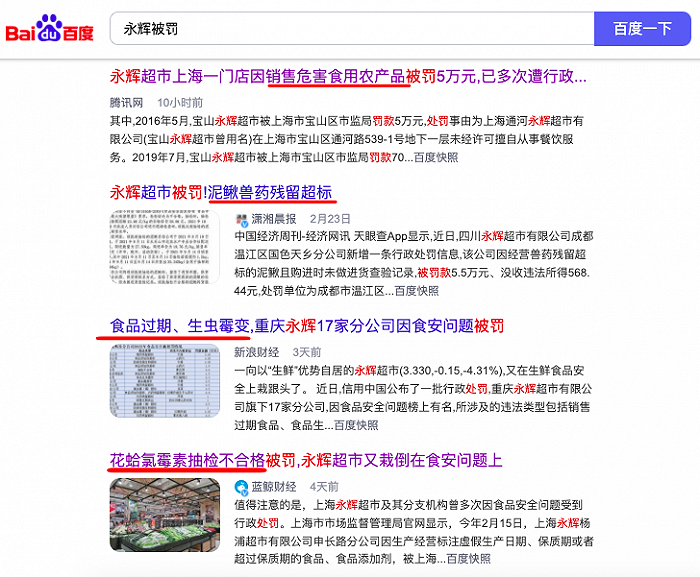Click the snippet beginning 值得注意的是,上海永辉超市

(x=414, y=531)
